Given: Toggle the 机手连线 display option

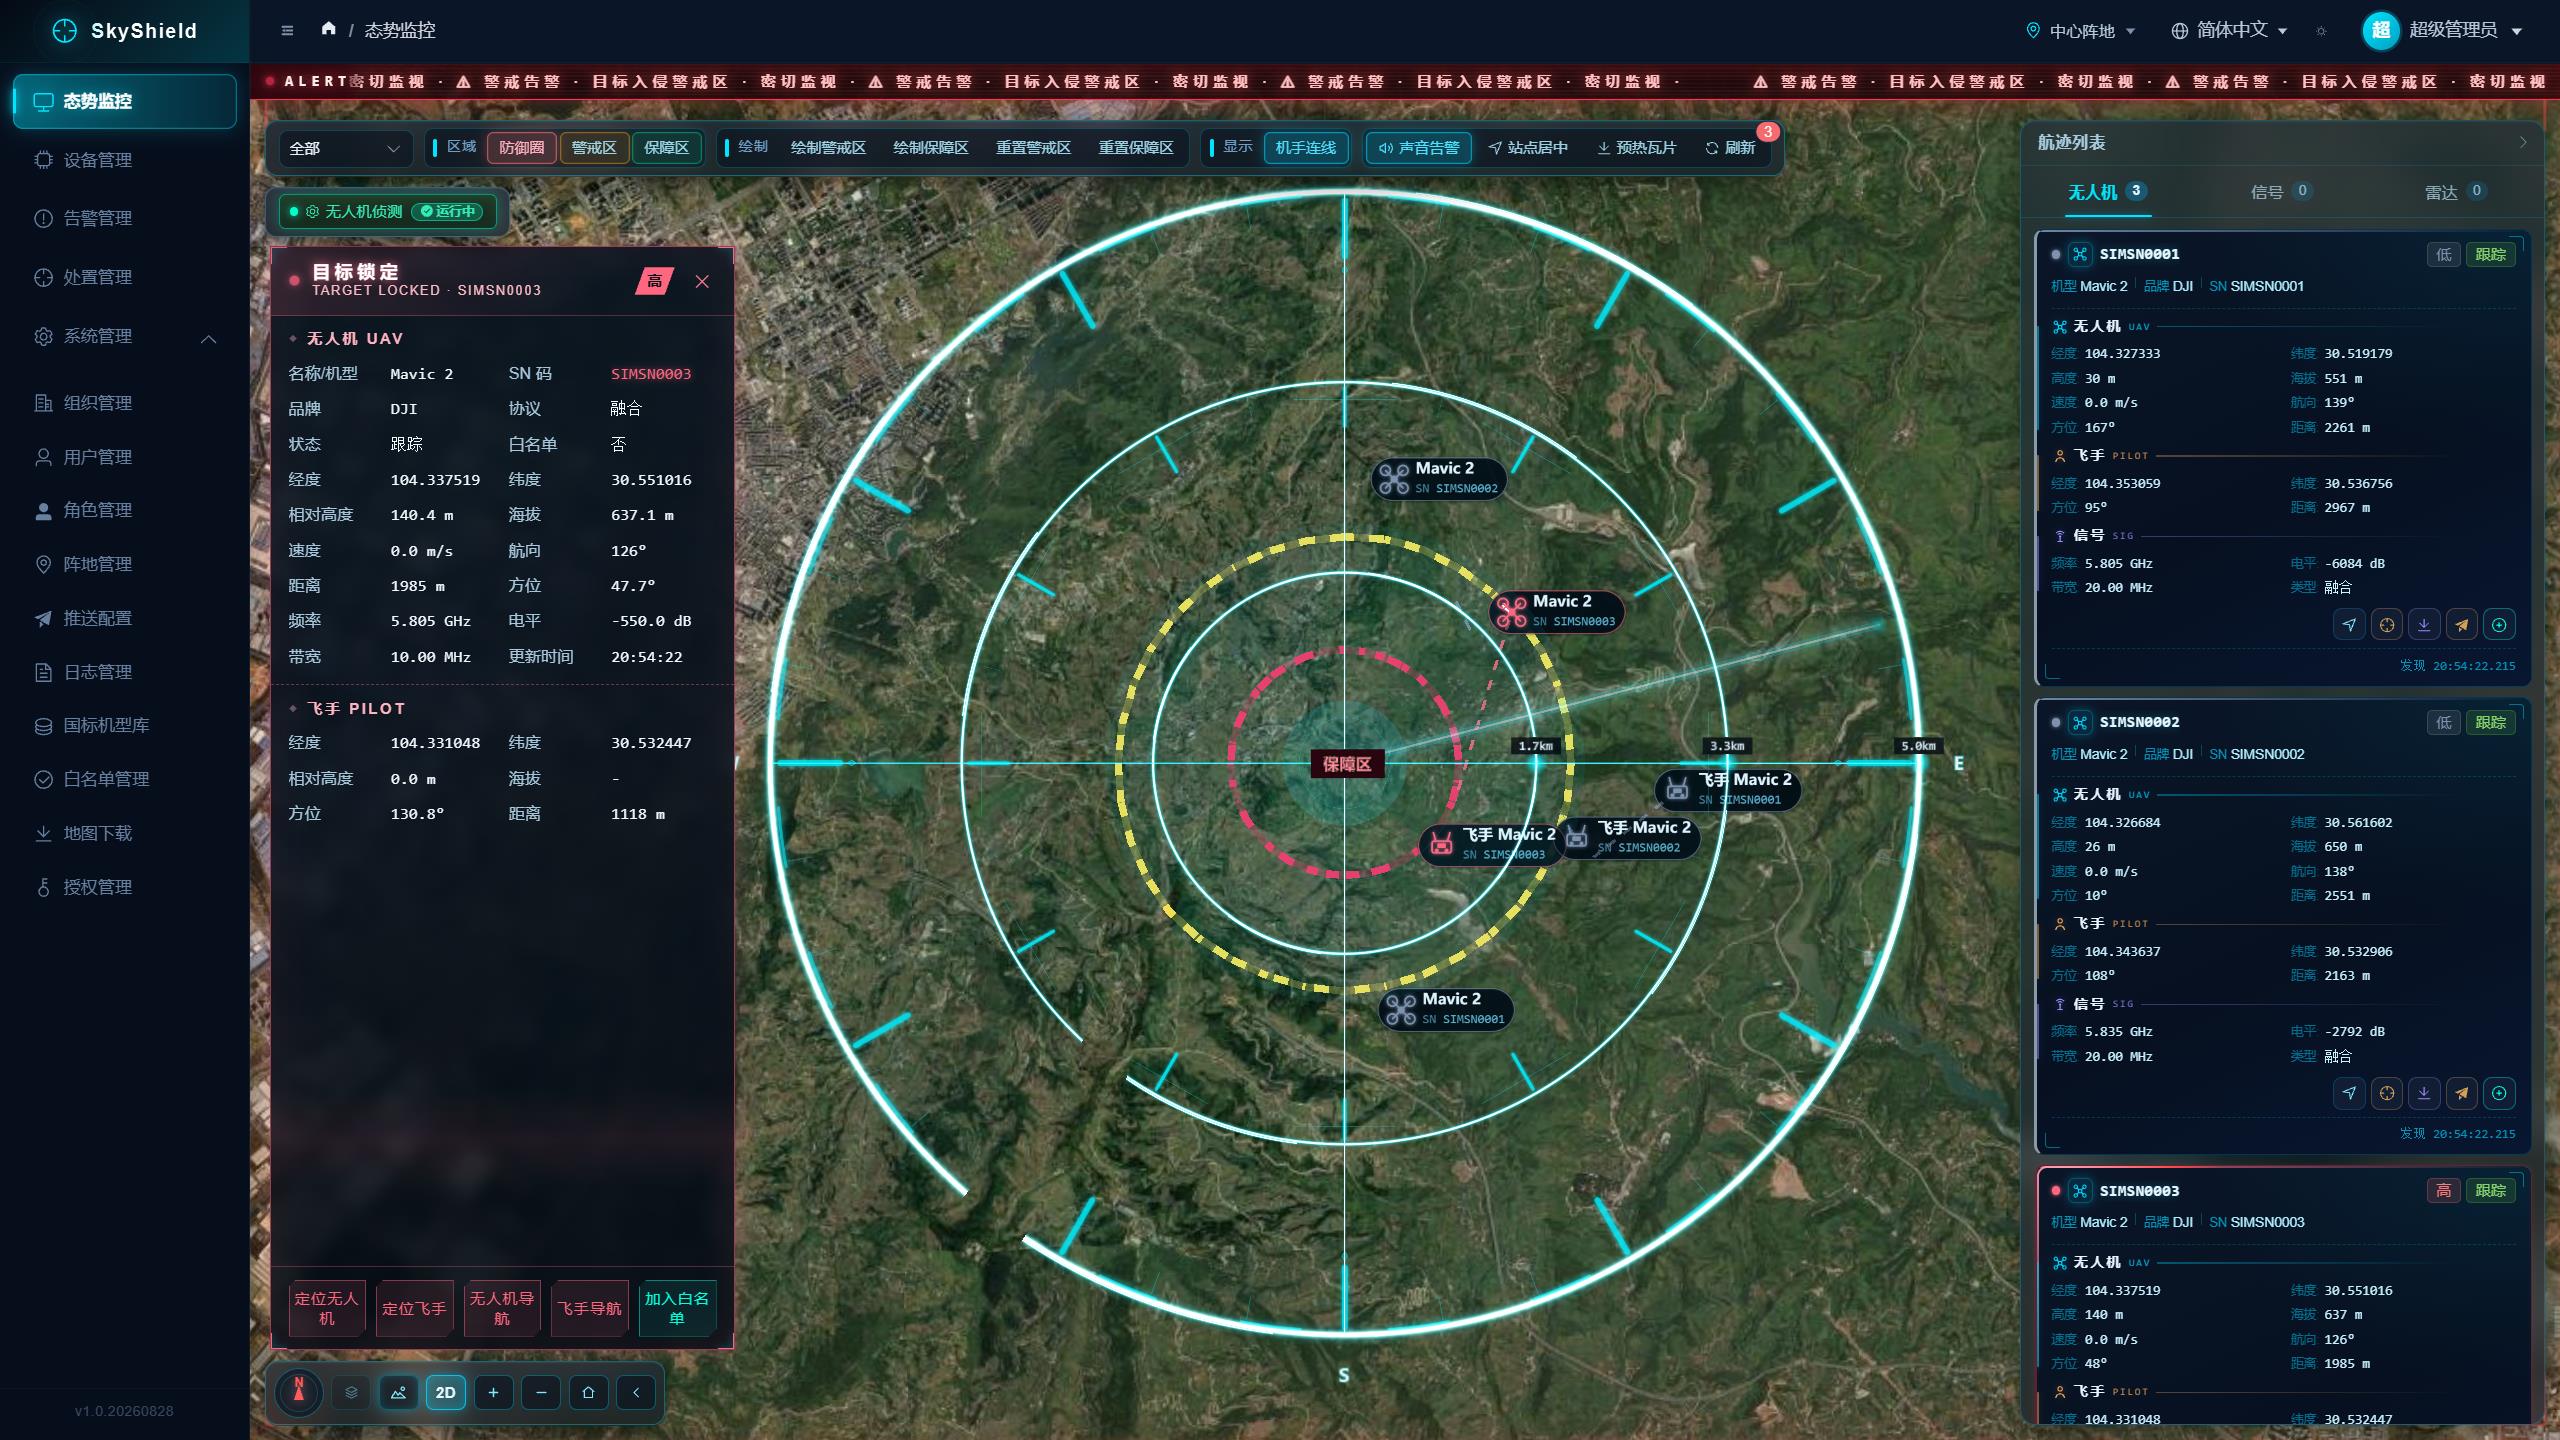Looking at the screenshot, I should coord(1305,148).
